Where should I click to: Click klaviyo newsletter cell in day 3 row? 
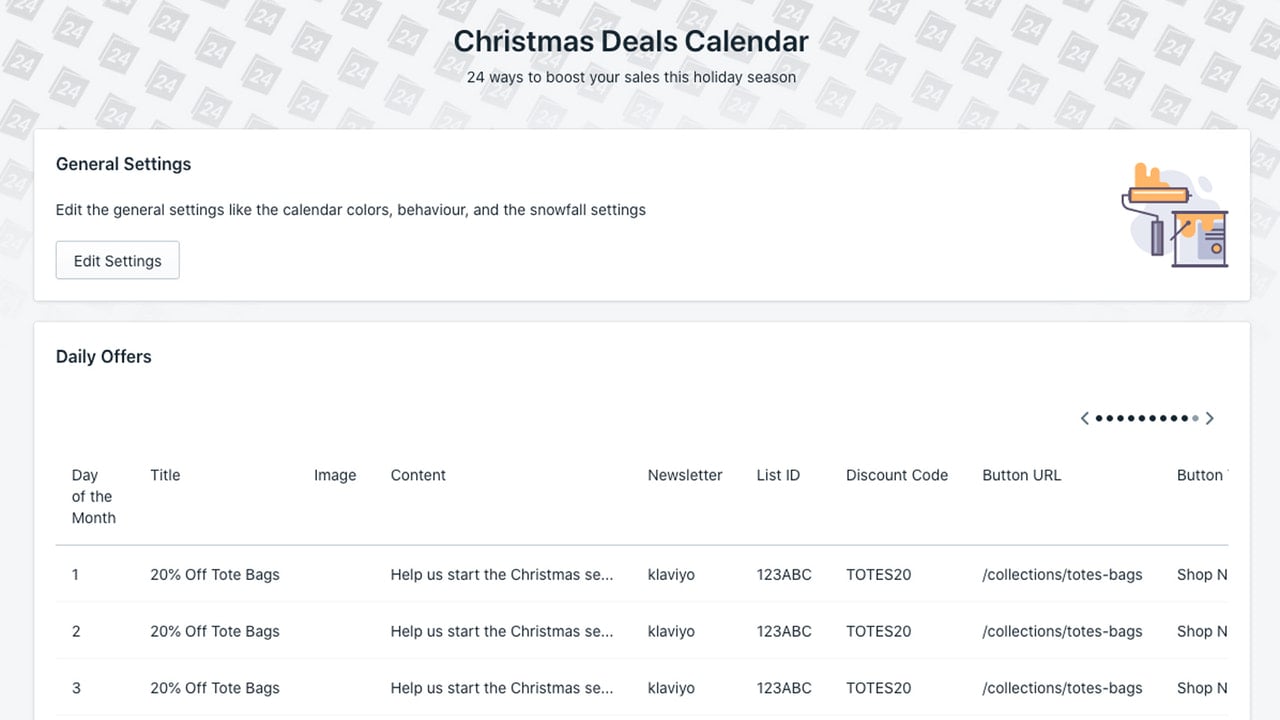coord(671,688)
